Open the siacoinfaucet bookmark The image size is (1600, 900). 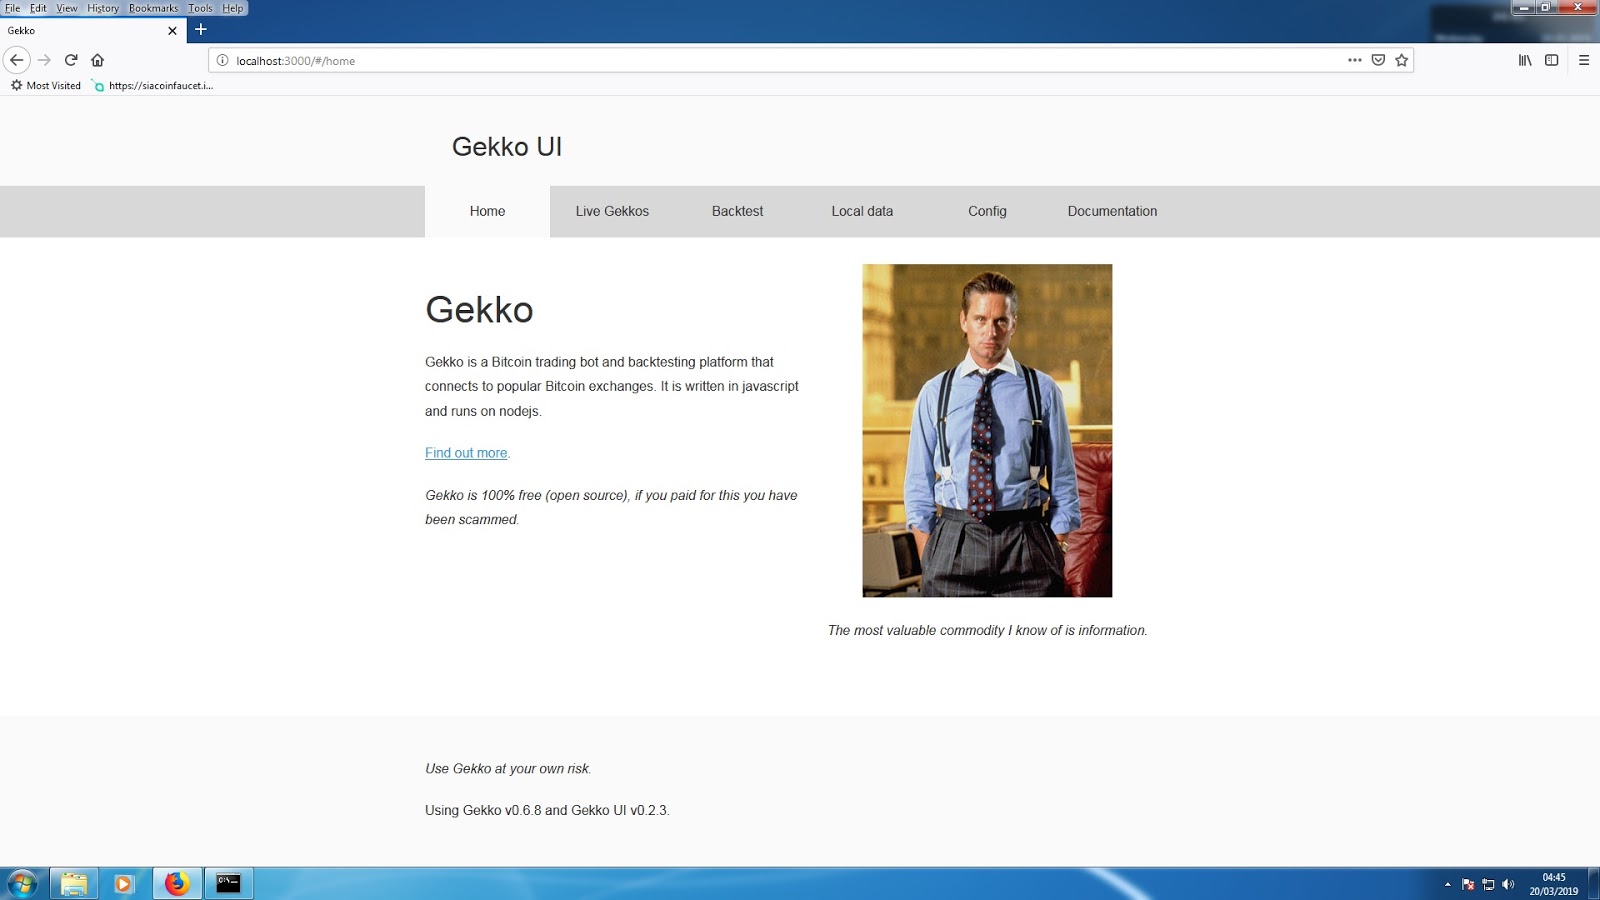(152, 86)
